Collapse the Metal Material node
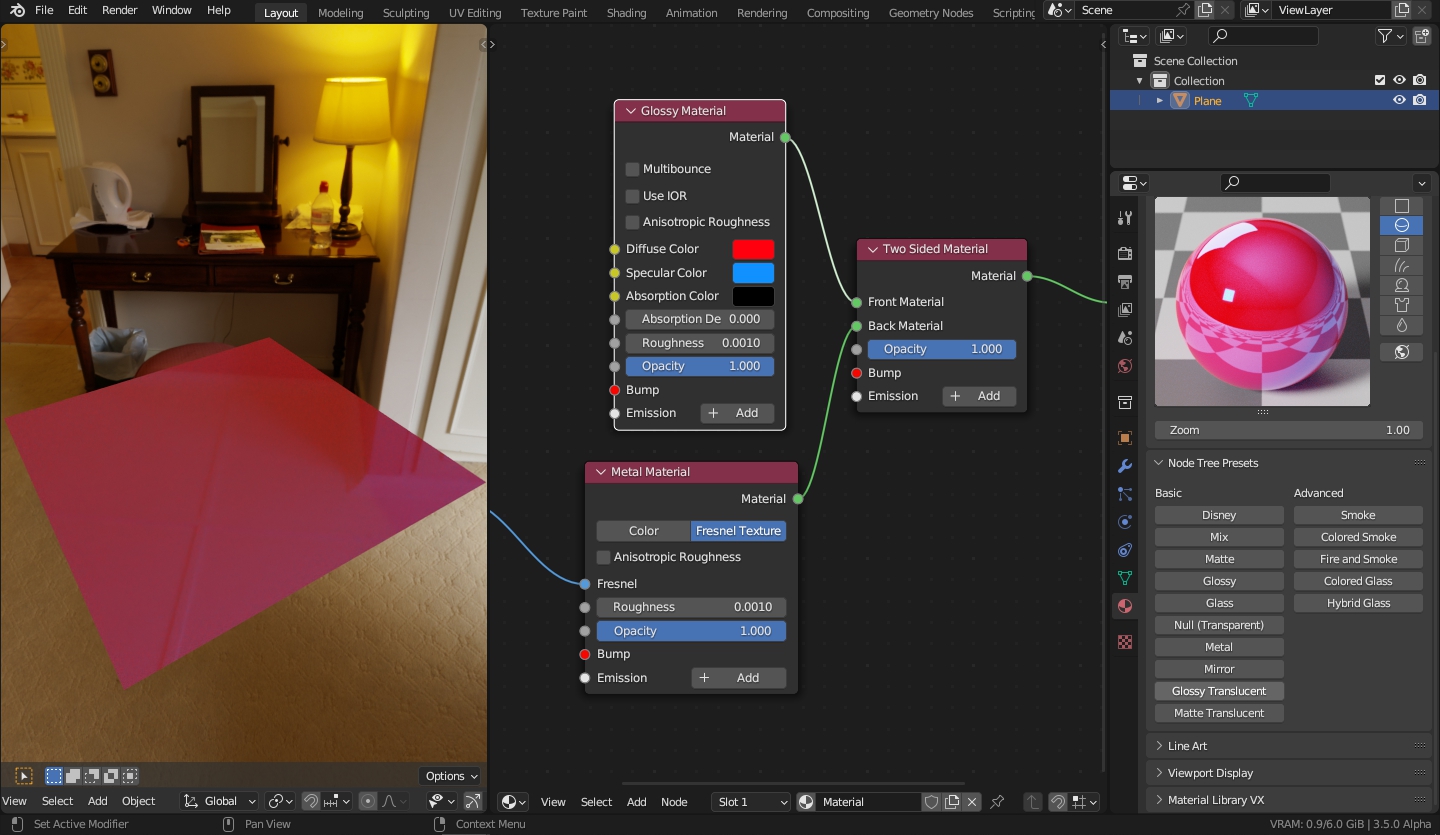Screen dimensions: 1440x835 pos(601,472)
